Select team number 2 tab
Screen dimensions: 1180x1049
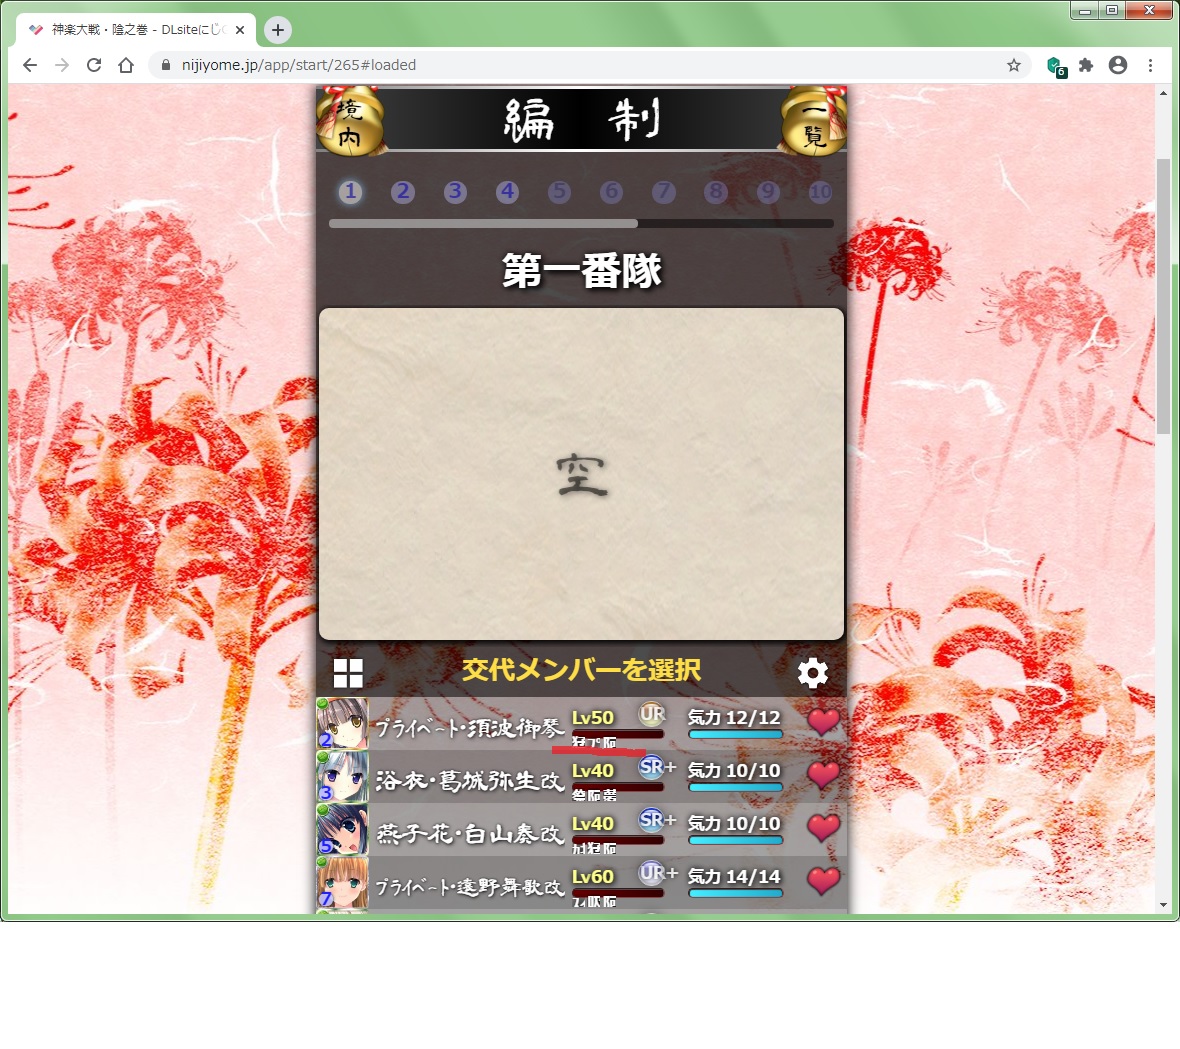(403, 192)
